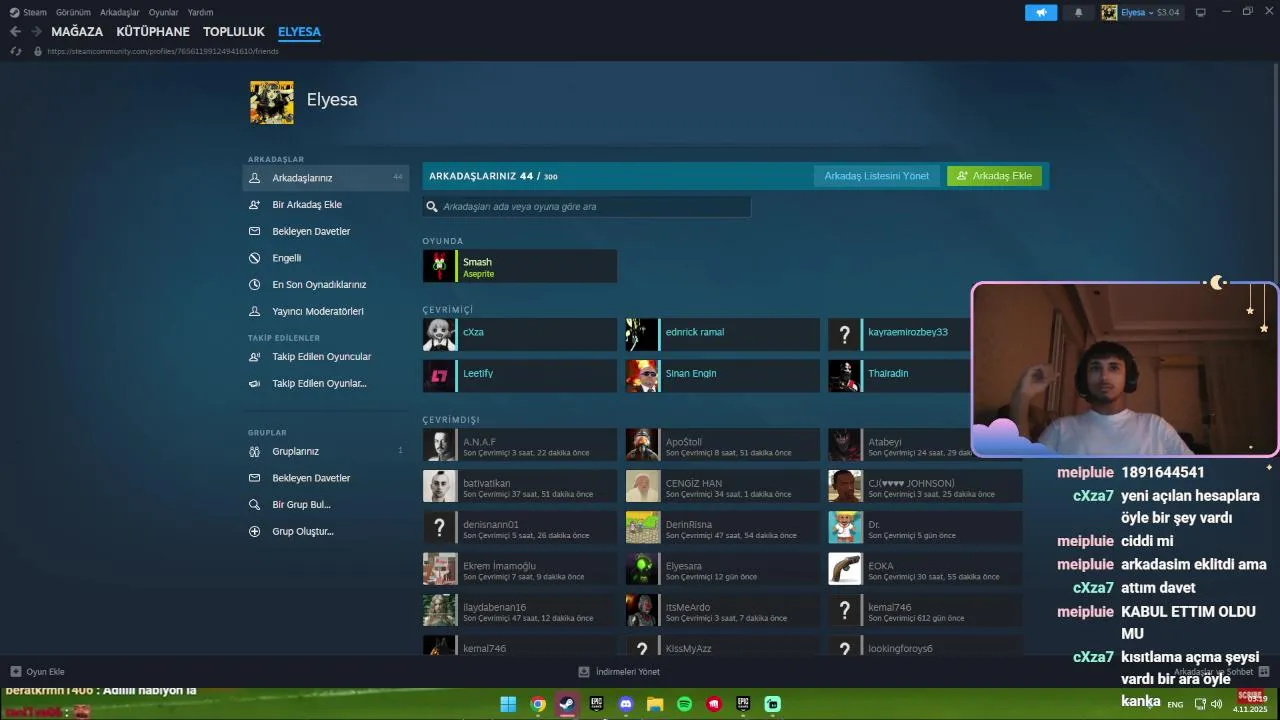Open File Explorer from taskbar
The width and height of the screenshot is (1280, 720).
point(655,704)
